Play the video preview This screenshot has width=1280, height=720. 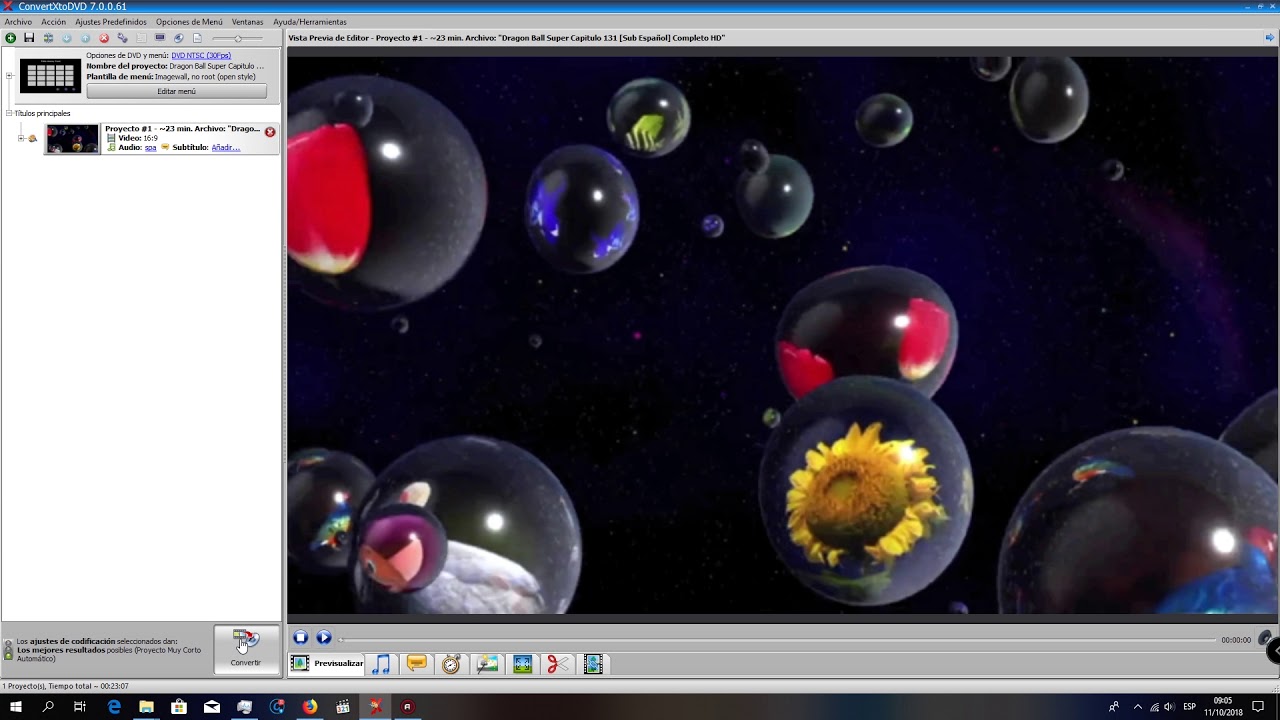(324, 638)
